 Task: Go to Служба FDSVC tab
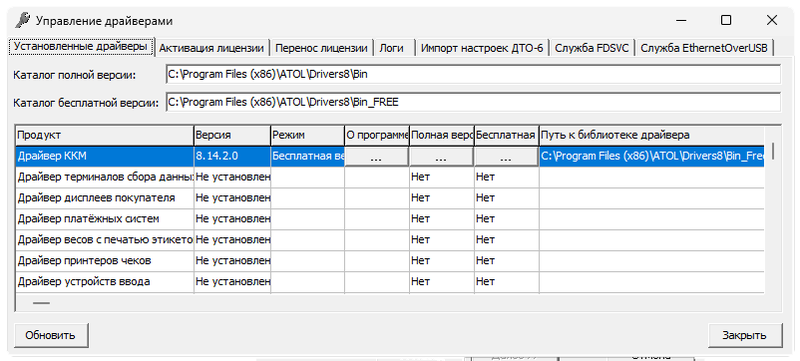coord(592,48)
